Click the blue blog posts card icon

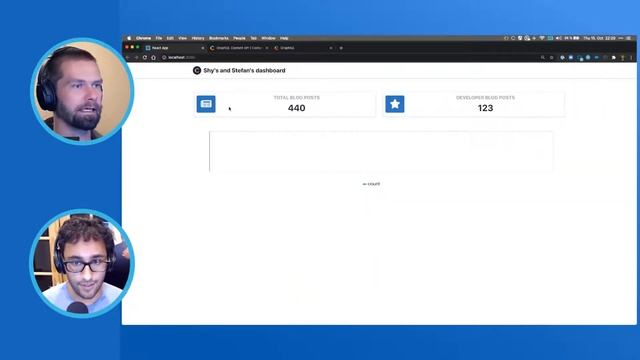tap(206, 104)
